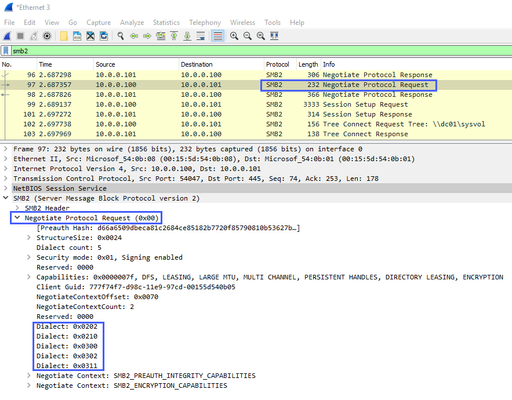The image size is (512, 400).
Task: Sort packets by the Source column header
Action: [x=136, y=64]
